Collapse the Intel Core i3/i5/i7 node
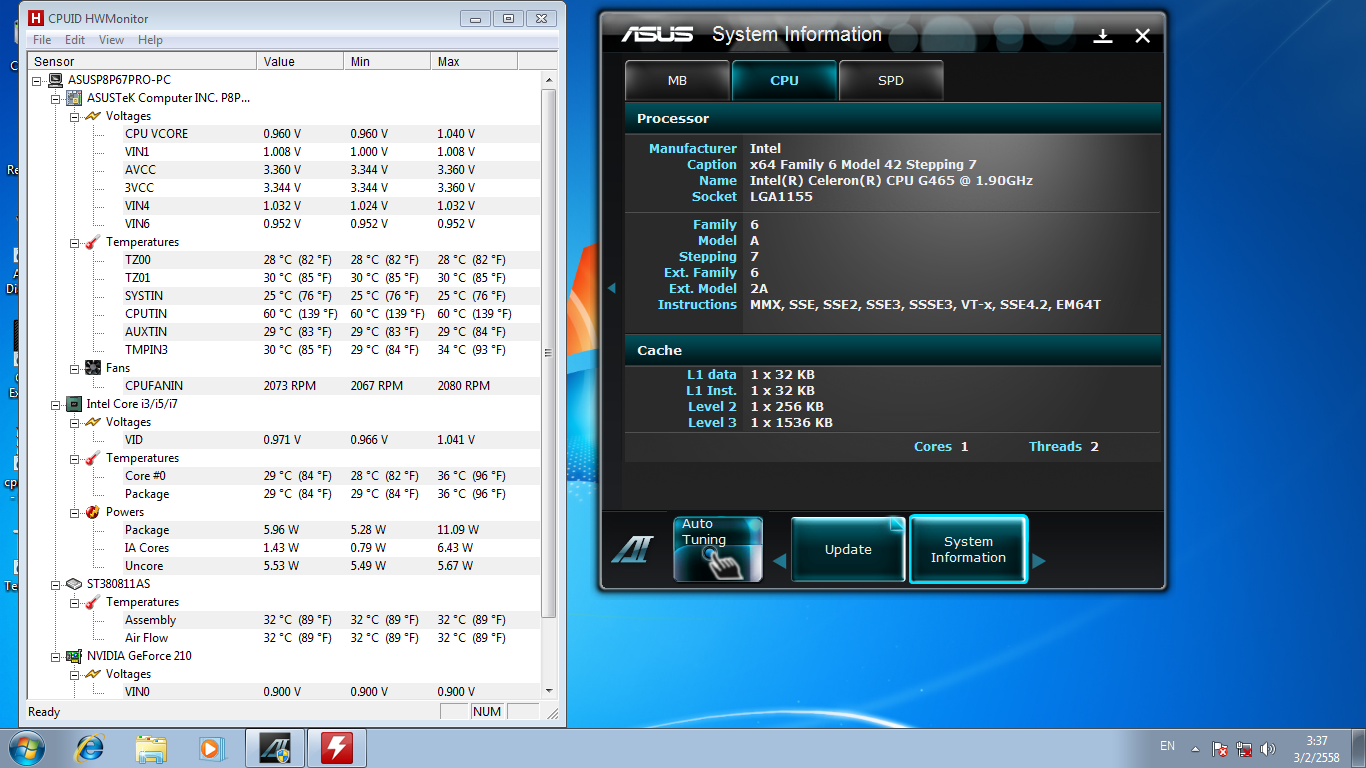 pyautogui.click(x=56, y=404)
